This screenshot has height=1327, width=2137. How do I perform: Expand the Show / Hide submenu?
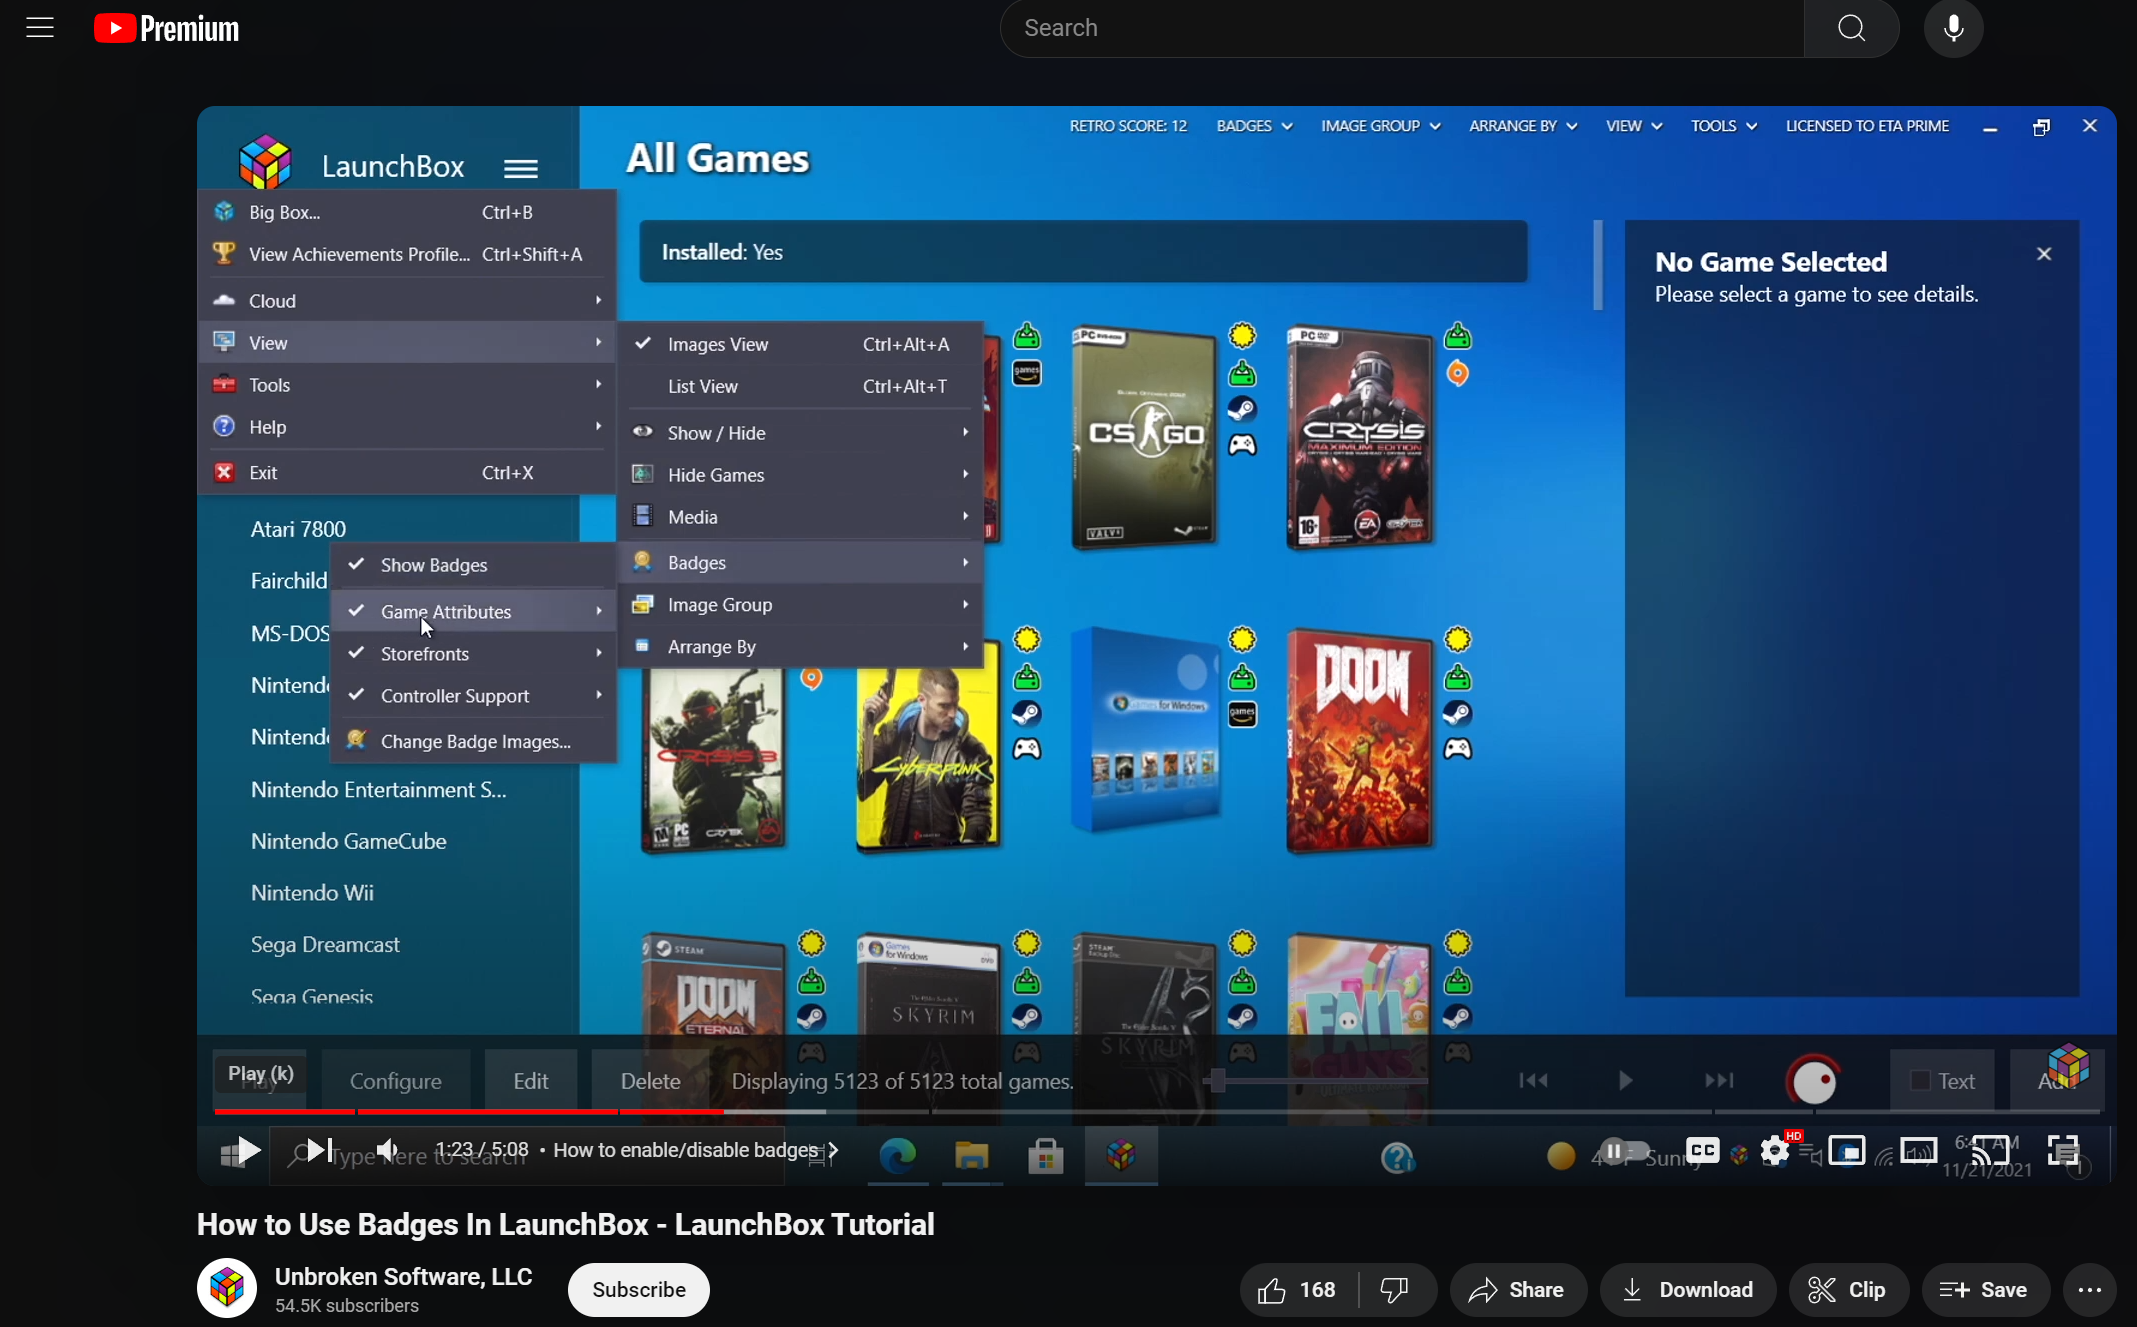point(800,433)
